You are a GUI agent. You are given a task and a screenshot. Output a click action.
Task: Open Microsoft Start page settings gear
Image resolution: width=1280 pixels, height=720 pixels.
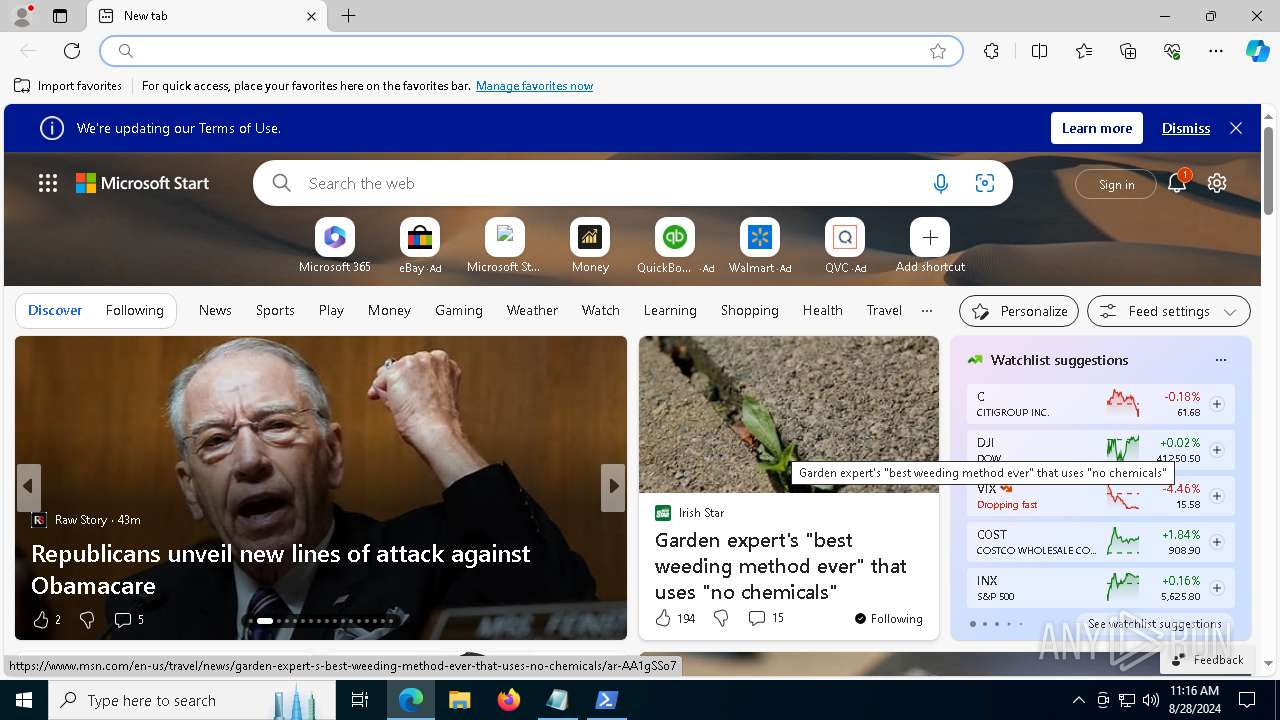point(1217,183)
